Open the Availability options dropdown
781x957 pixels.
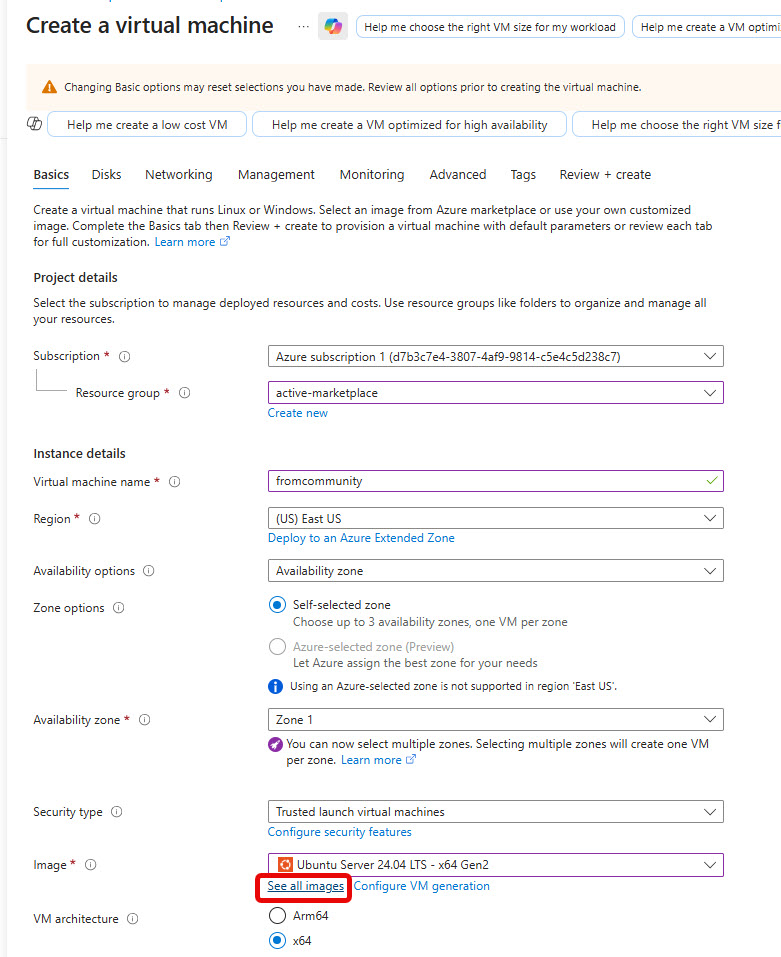click(495, 571)
